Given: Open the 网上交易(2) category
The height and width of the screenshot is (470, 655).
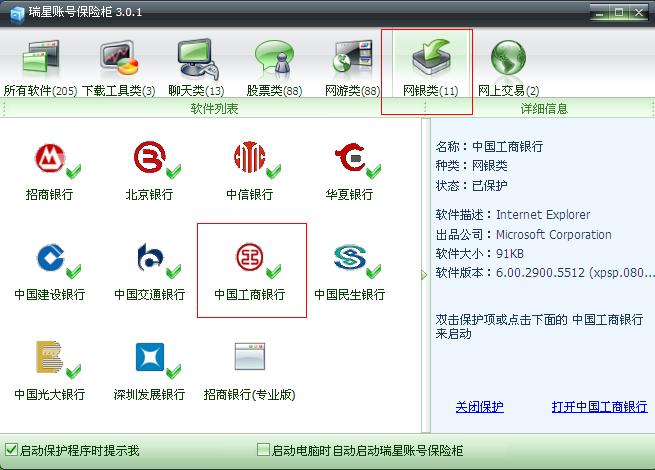Looking at the screenshot, I should tap(508, 69).
